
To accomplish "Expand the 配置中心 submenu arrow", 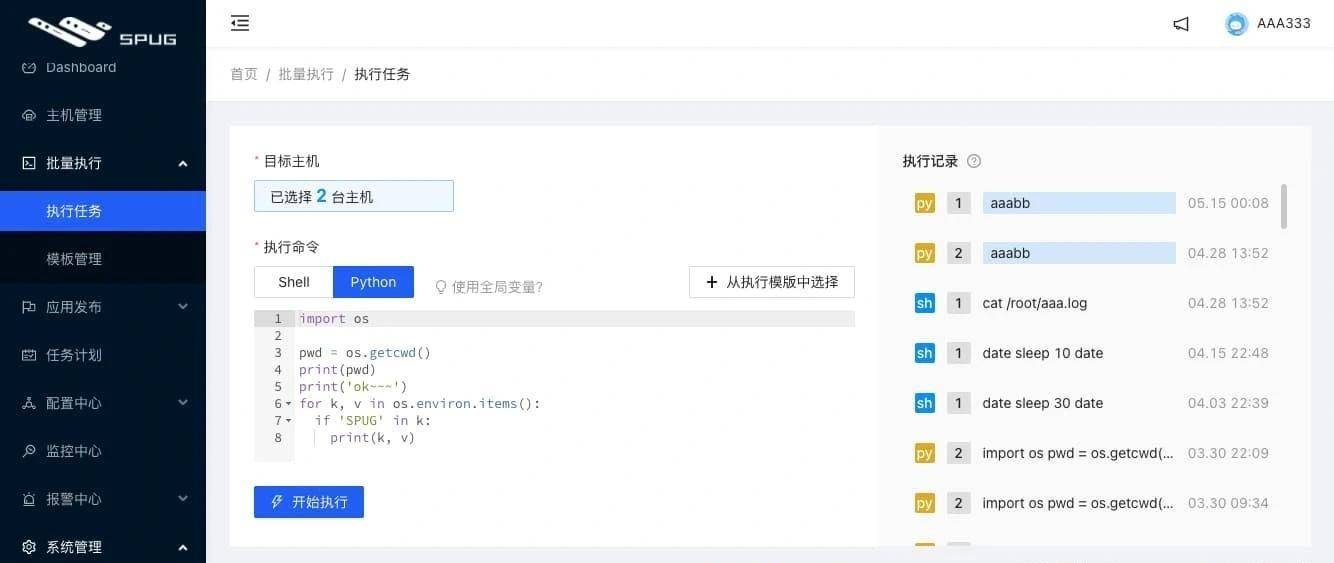I will (x=183, y=403).
